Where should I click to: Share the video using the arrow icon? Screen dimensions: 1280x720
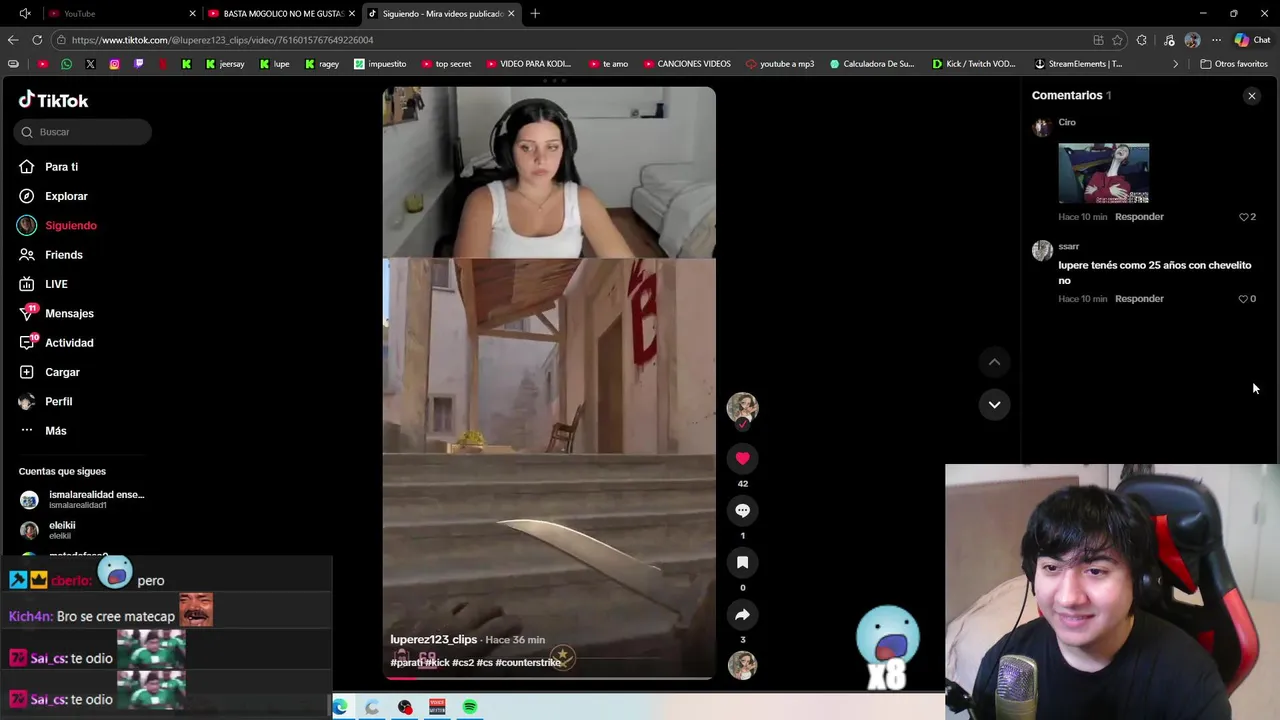[742, 614]
